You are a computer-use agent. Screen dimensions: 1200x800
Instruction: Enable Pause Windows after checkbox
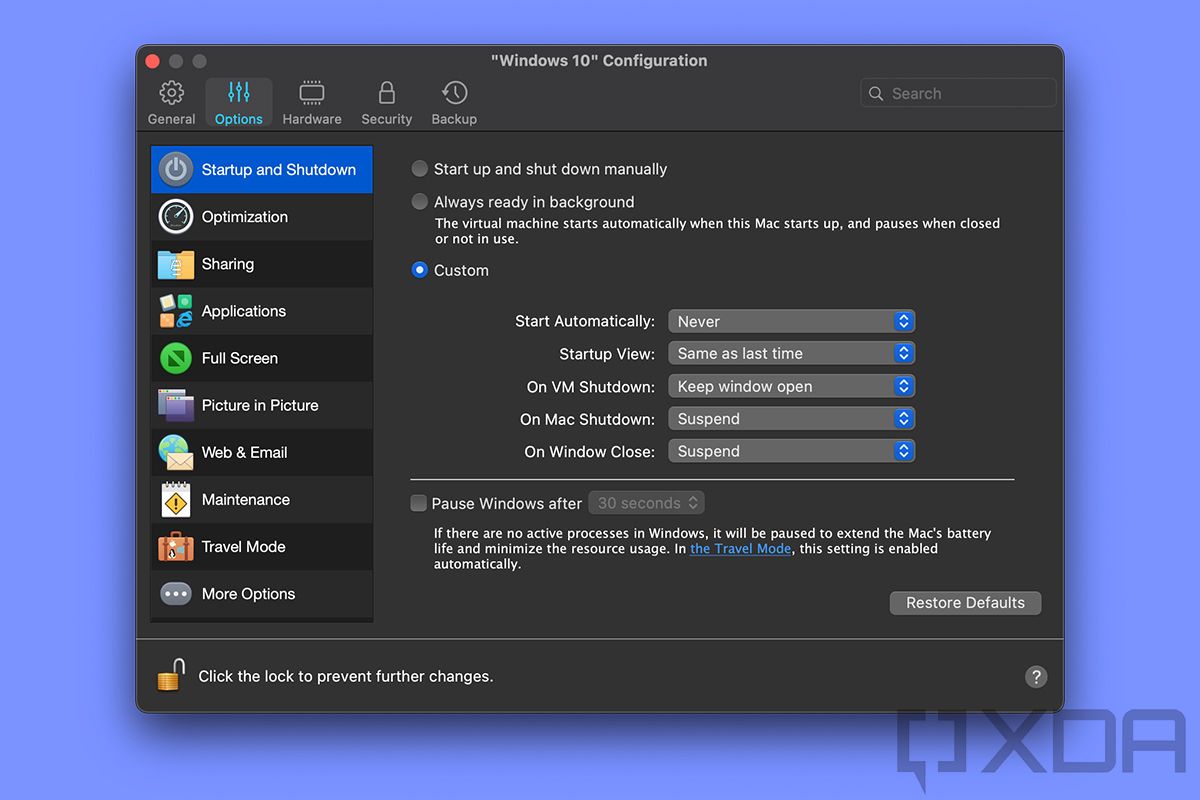pos(418,503)
